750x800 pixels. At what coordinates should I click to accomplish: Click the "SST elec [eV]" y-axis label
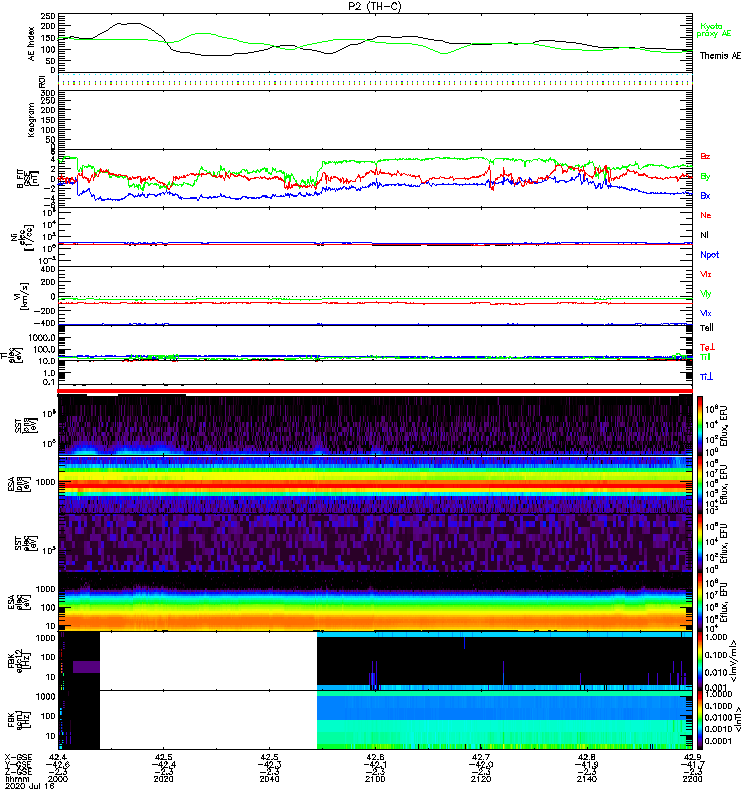point(25,543)
